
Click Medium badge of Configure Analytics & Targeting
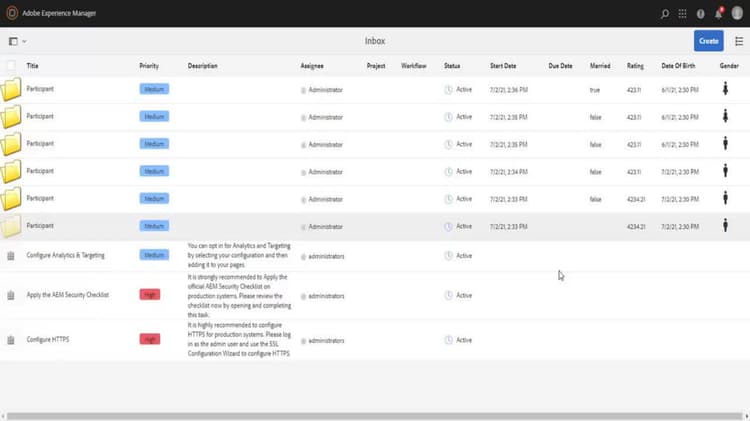[x=154, y=255]
